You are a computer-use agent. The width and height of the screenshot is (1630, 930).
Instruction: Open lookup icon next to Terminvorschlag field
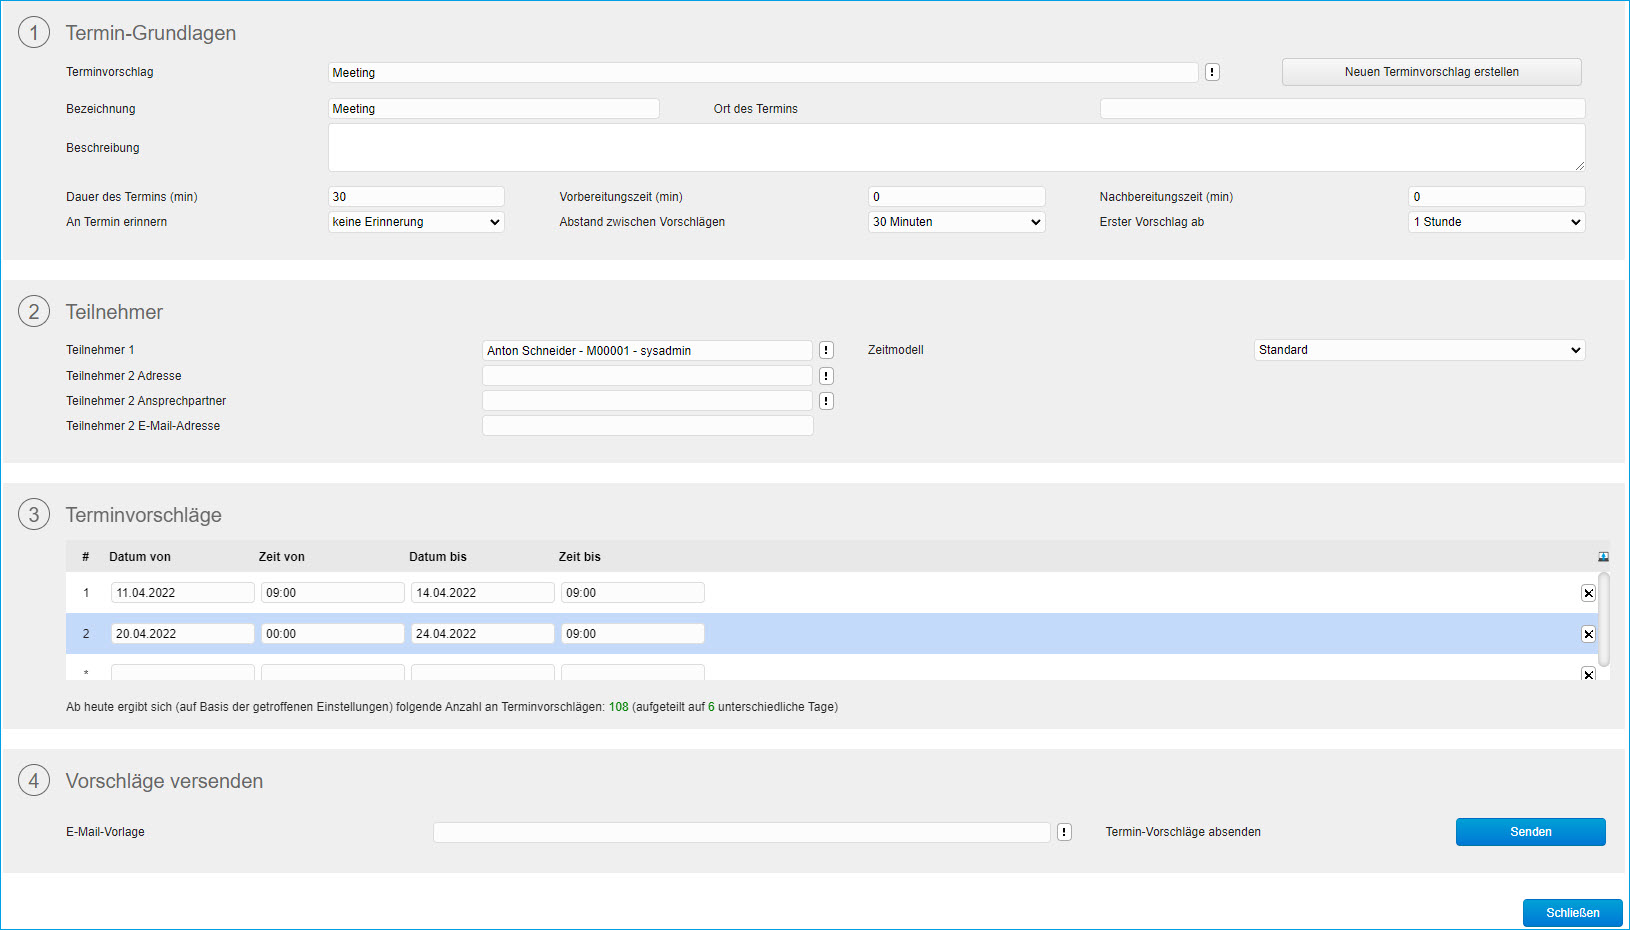click(x=1212, y=72)
